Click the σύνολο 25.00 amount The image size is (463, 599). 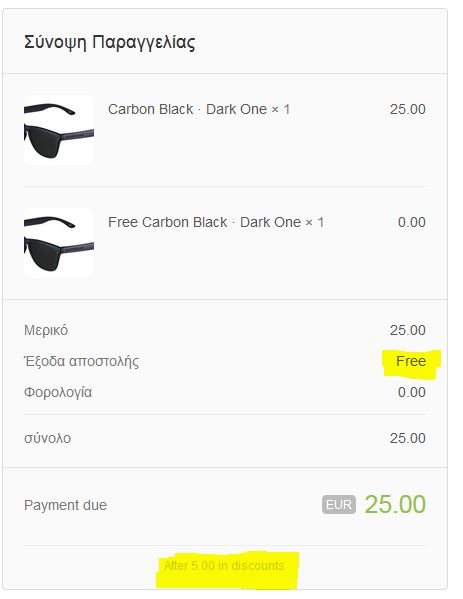[x=408, y=438]
